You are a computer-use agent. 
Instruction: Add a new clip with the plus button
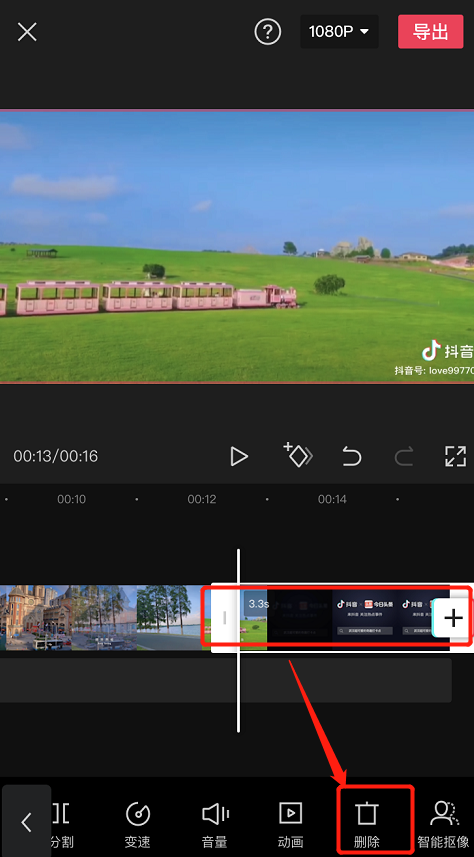453,618
